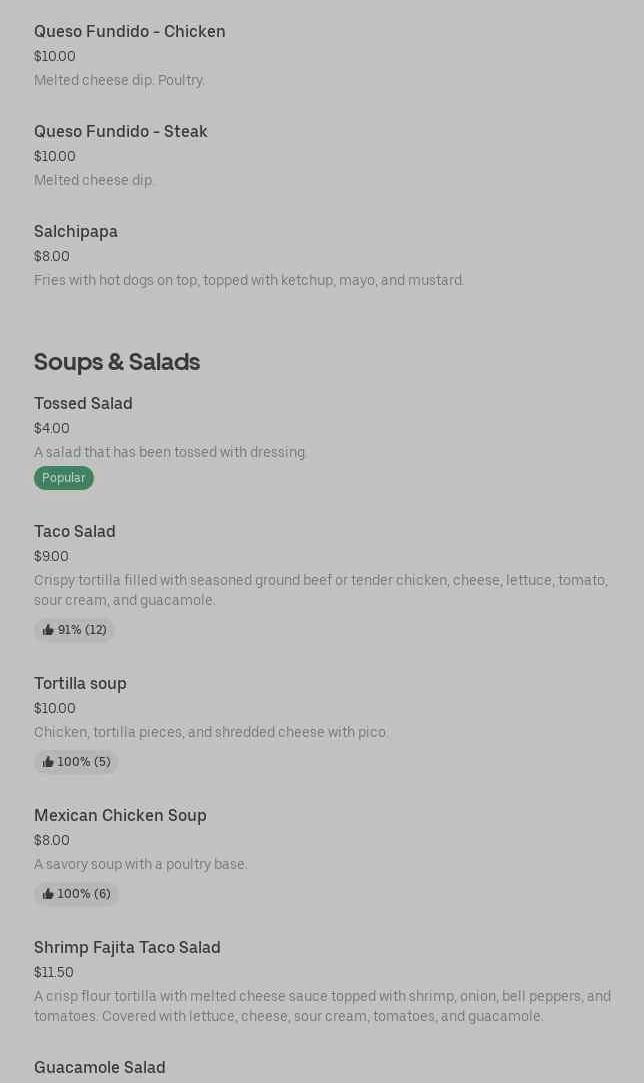Choose the Mexican Chicken Soup item
Screen dimensions: 644x1083
[x=120, y=816]
